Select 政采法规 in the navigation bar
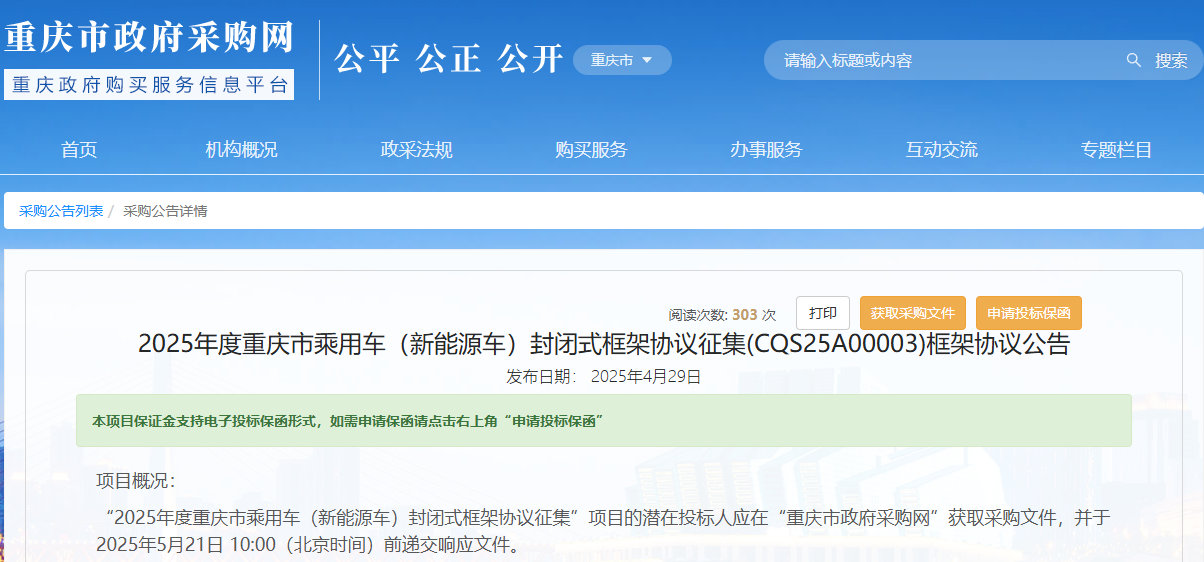Image resolution: width=1204 pixels, height=562 pixels. 416,150
